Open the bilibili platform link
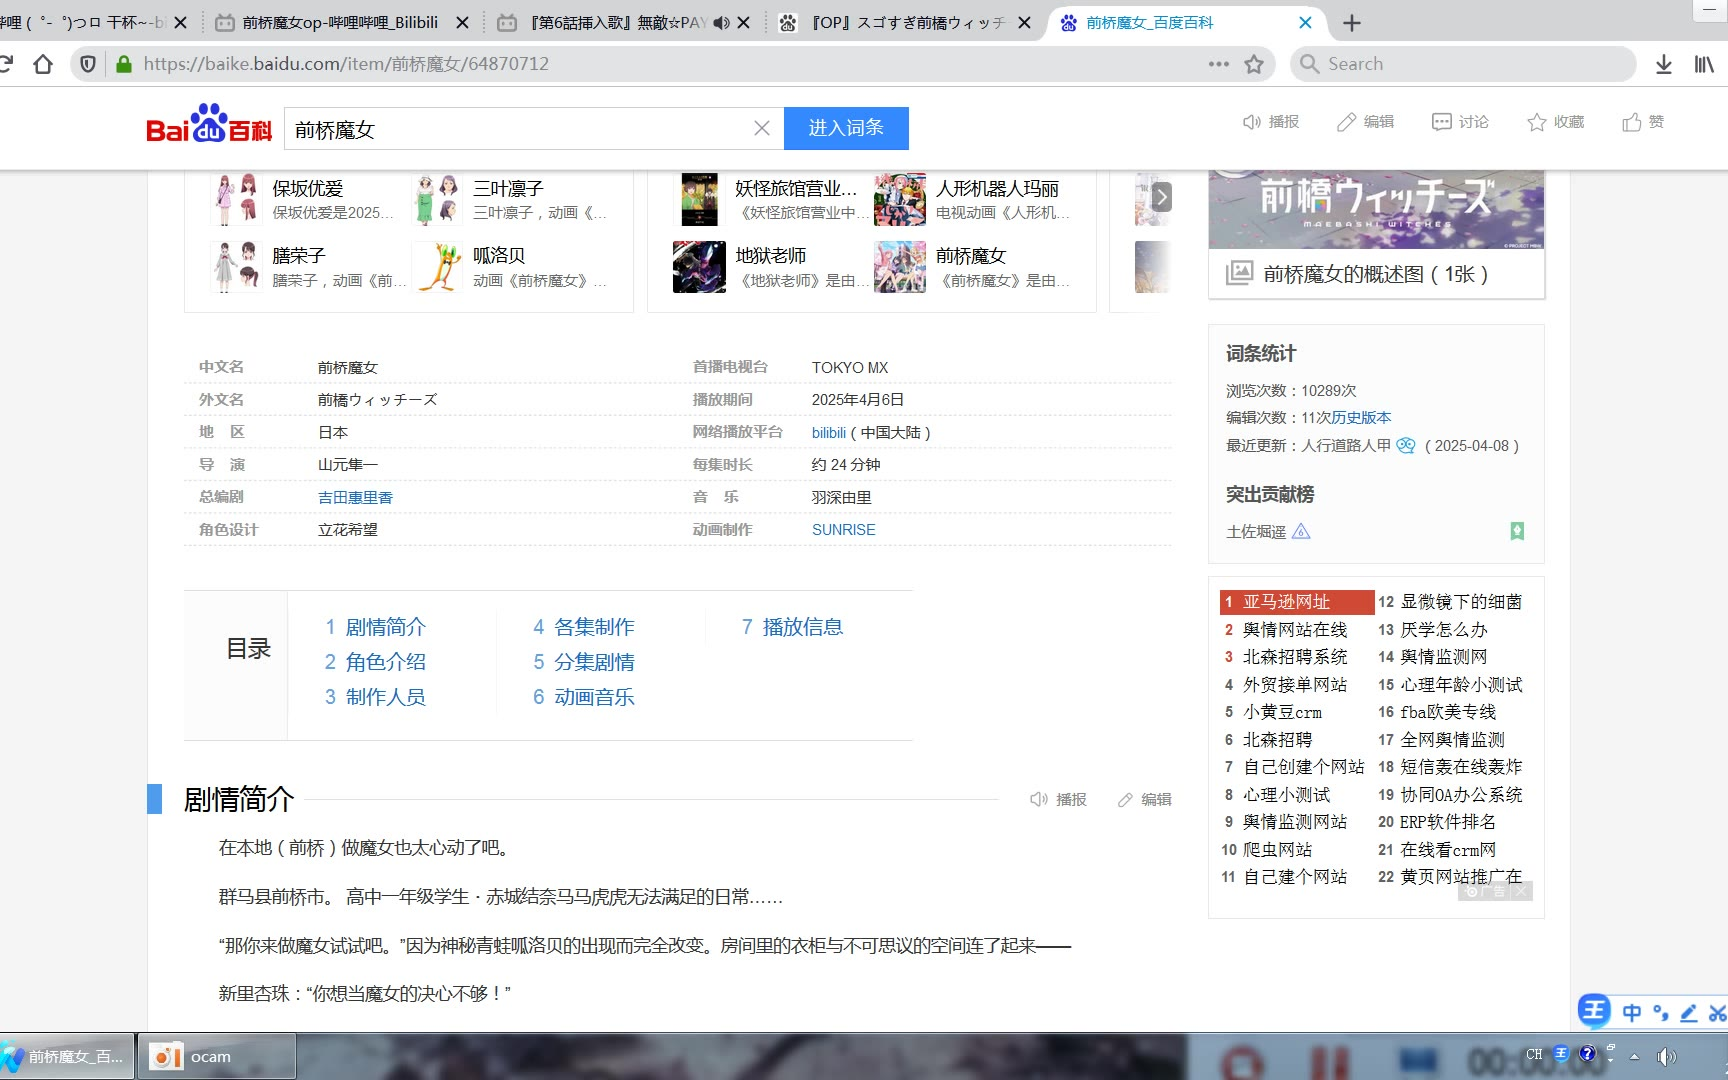 (829, 433)
